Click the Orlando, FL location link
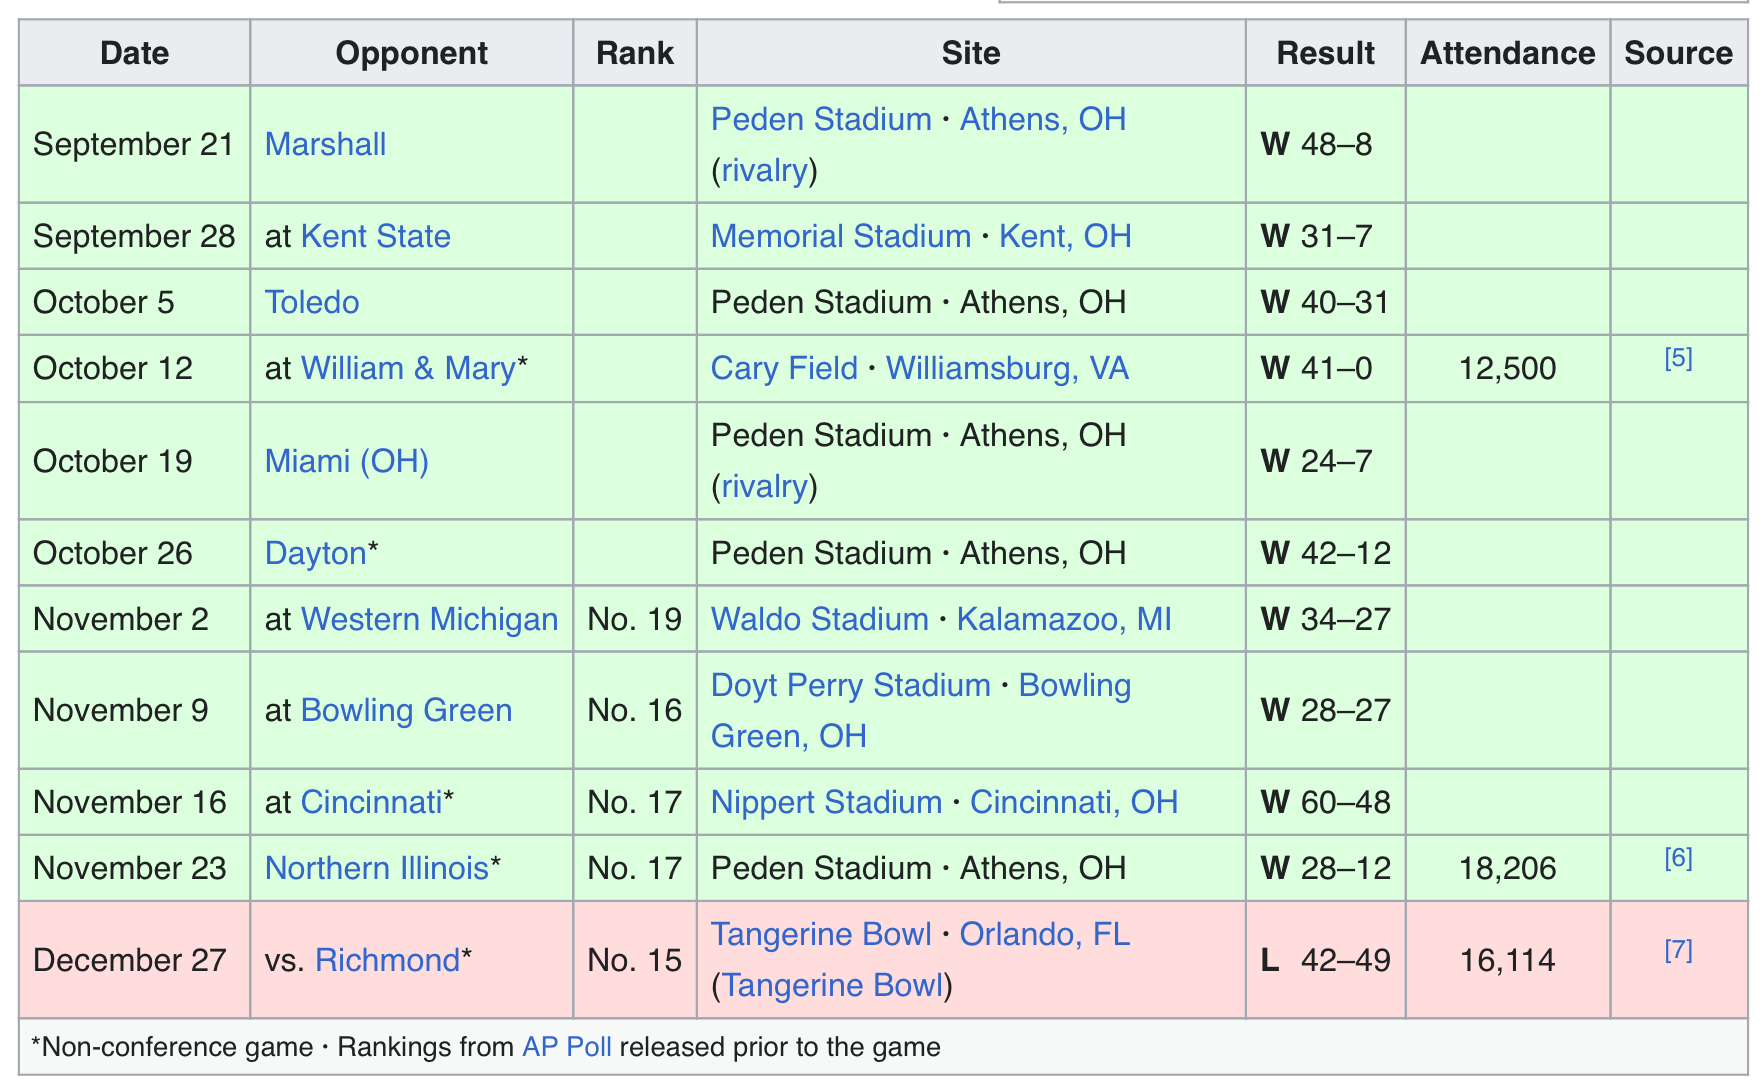 1045,934
